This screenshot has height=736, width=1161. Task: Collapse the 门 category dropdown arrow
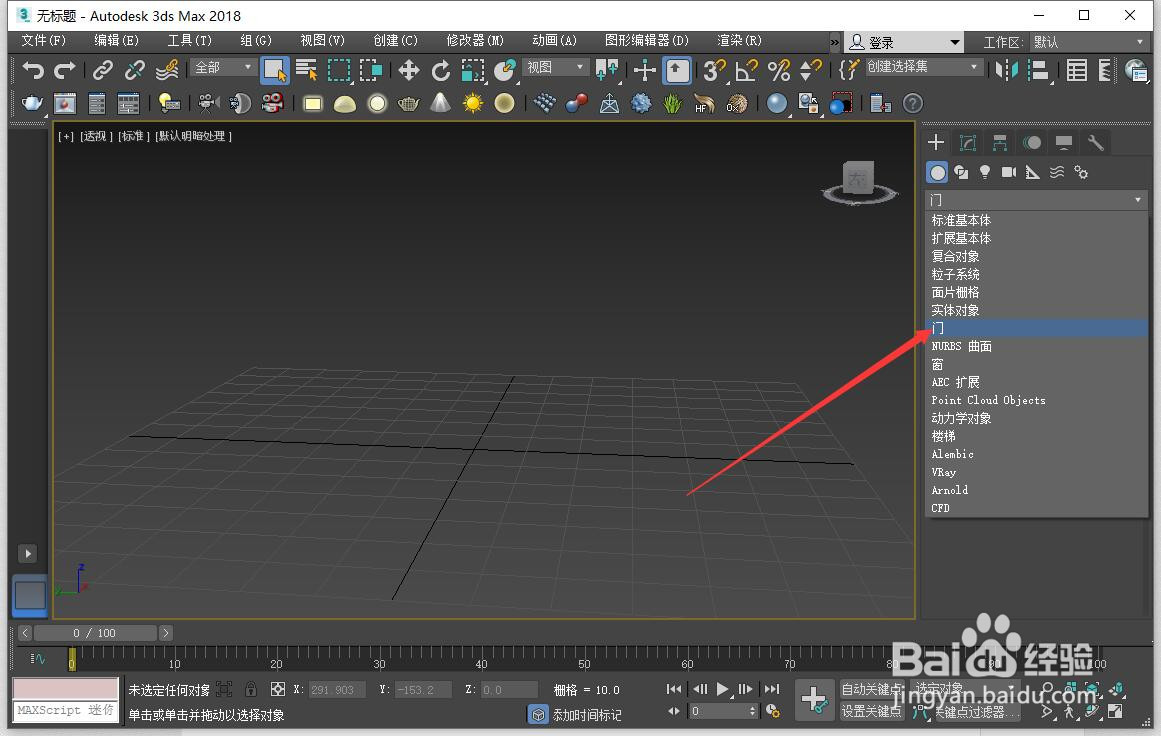click(x=1137, y=200)
